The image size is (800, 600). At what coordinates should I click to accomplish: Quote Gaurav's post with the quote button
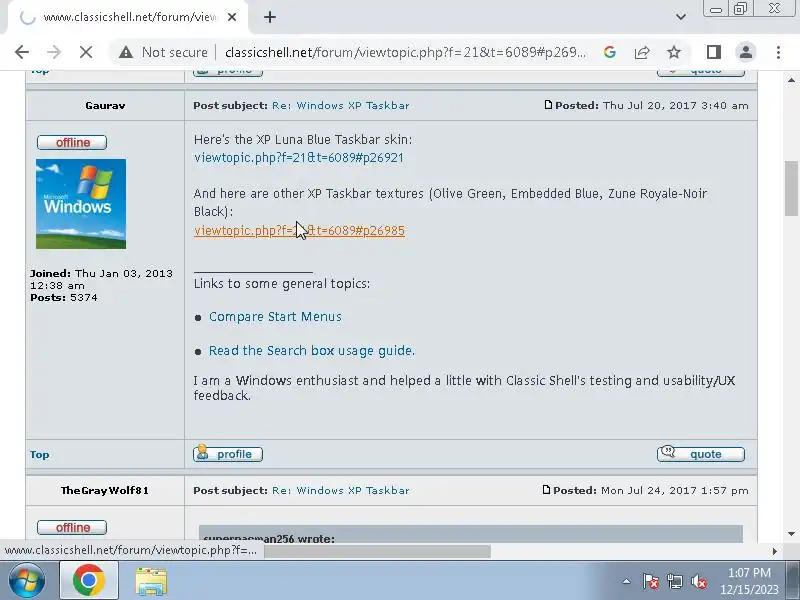click(x=701, y=454)
